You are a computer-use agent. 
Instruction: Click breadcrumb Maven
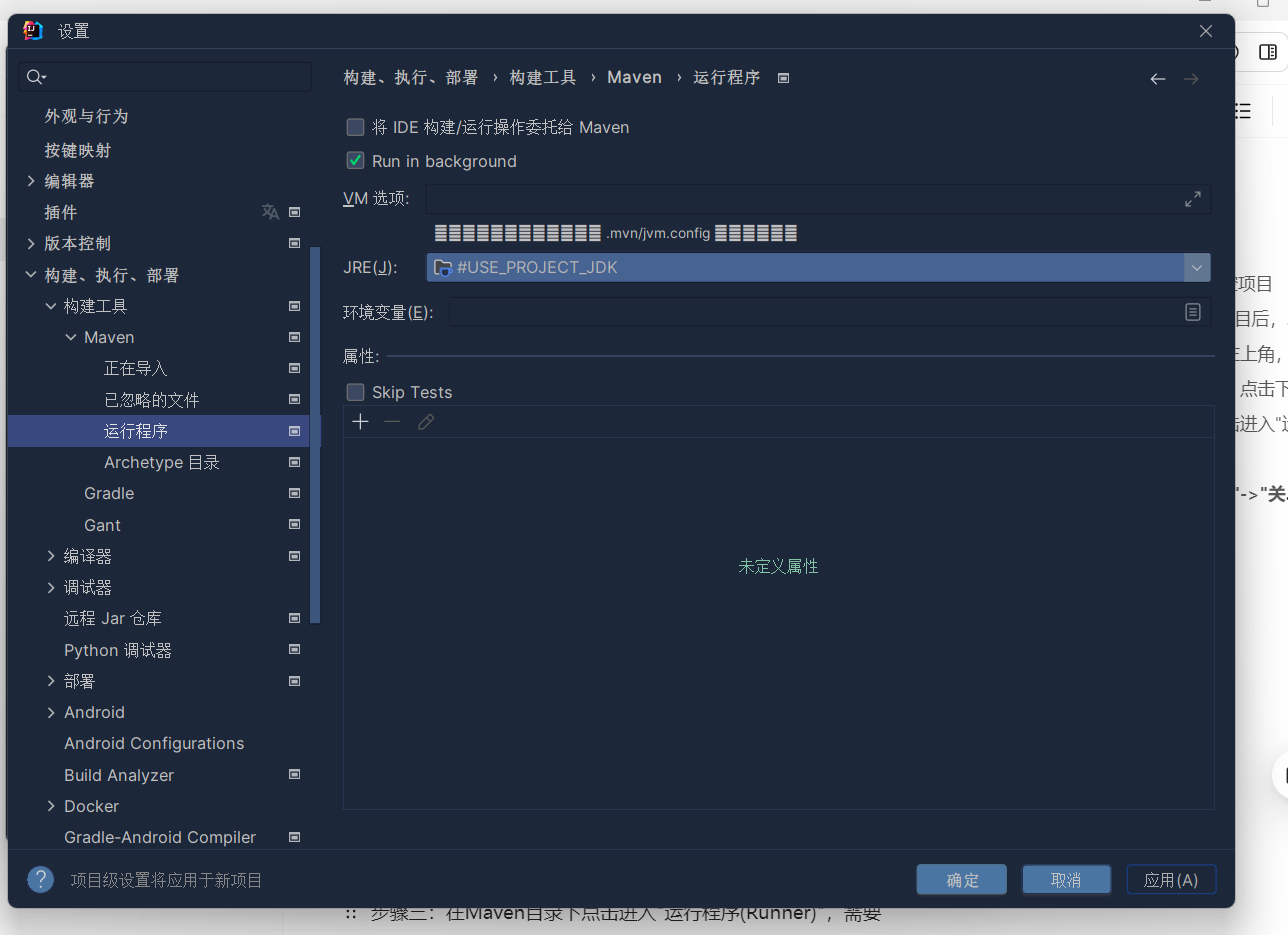[634, 77]
